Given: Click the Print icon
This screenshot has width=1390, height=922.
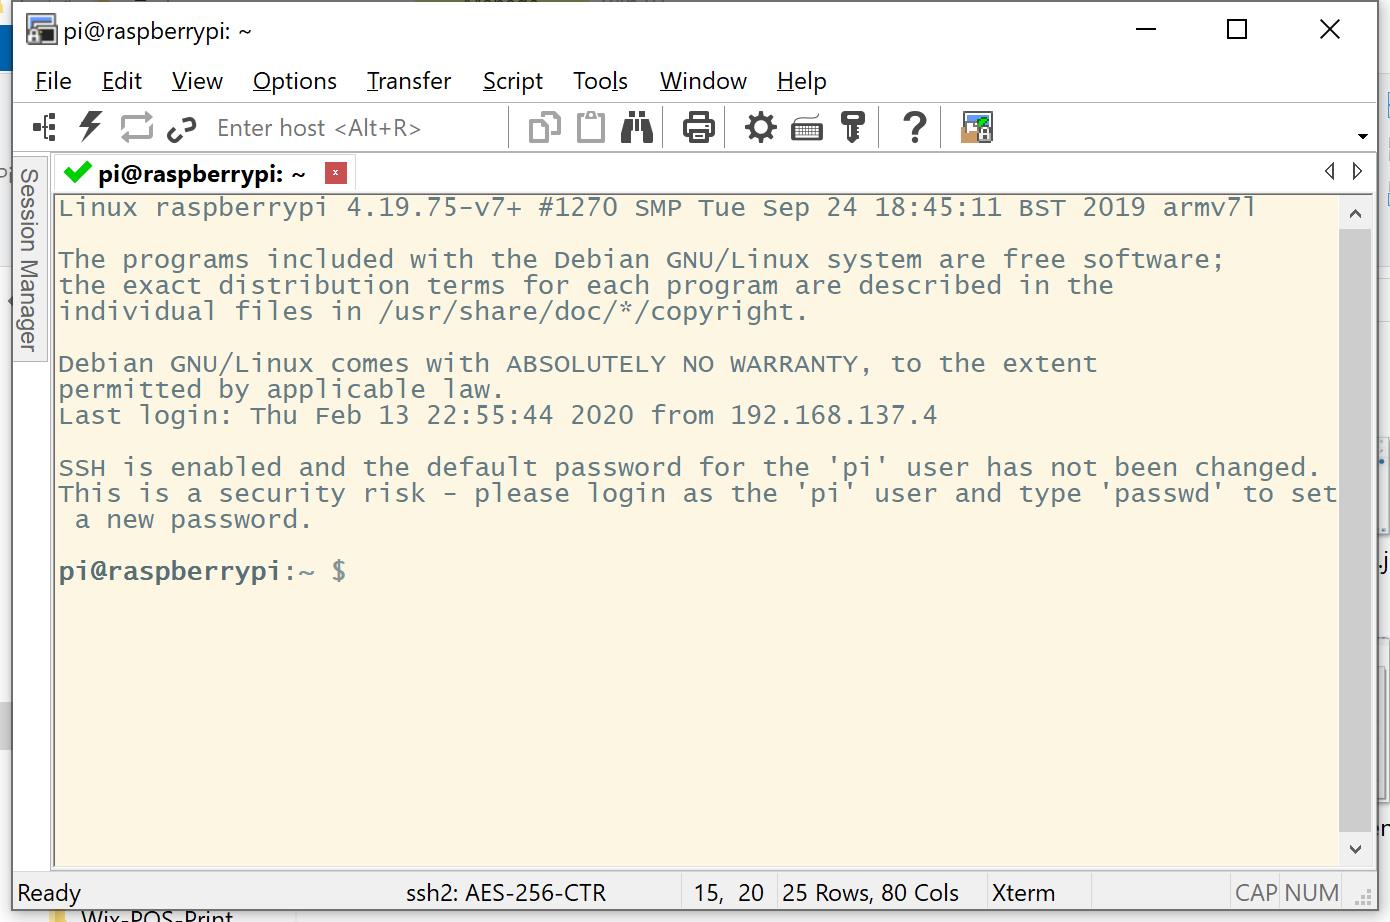Looking at the screenshot, I should click(x=699, y=127).
